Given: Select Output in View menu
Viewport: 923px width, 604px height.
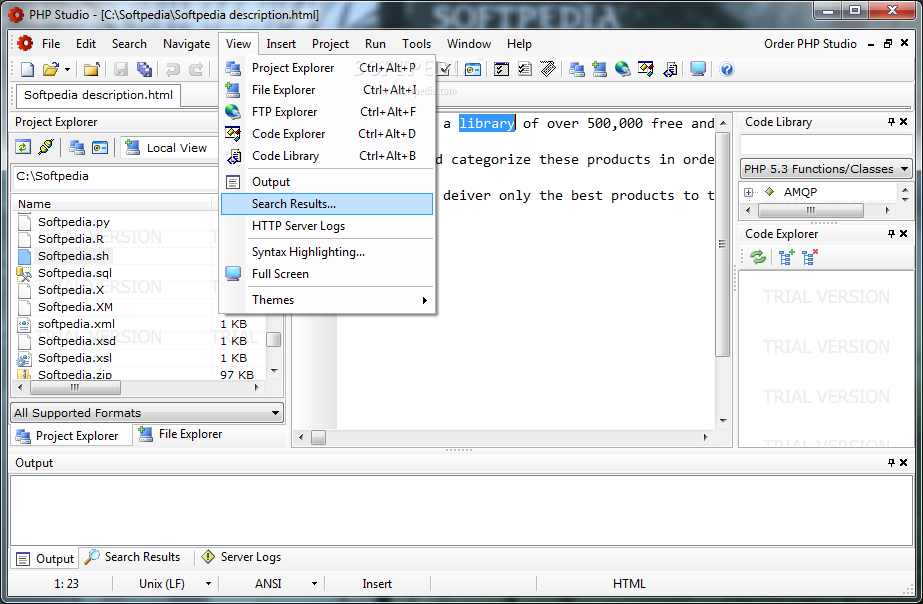Looking at the screenshot, I should (x=327, y=182).
